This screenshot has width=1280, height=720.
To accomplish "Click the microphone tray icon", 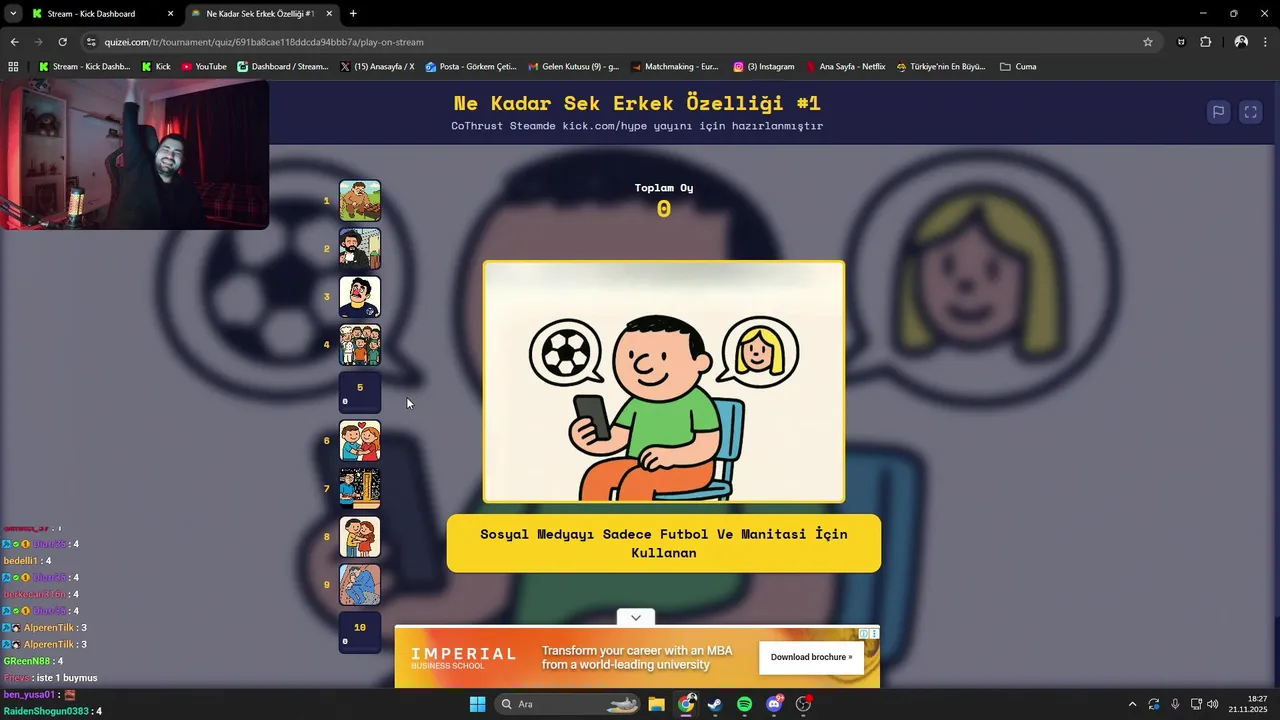I will click(x=1175, y=704).
